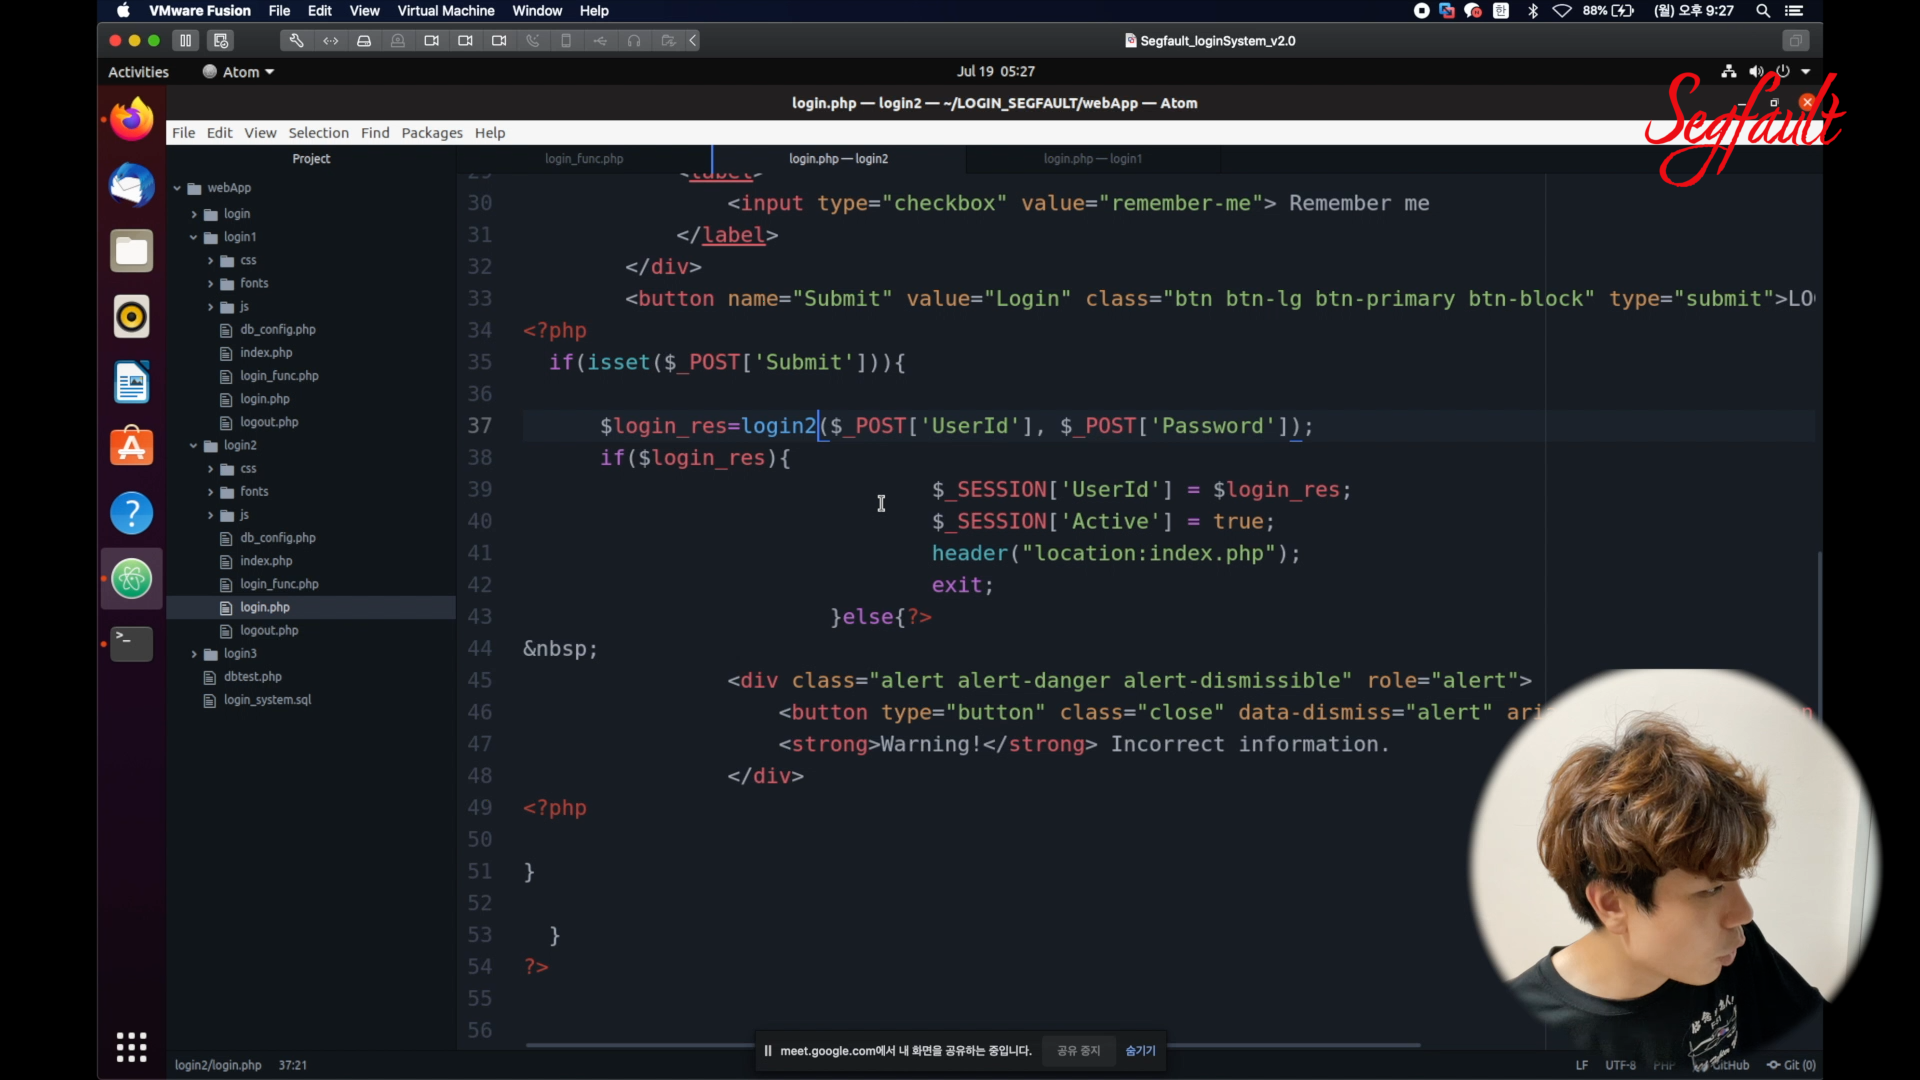Open Thunderbird mail from the dock
The image size is (1920, 1080).
pyautogui.click(x=131, y=185)
